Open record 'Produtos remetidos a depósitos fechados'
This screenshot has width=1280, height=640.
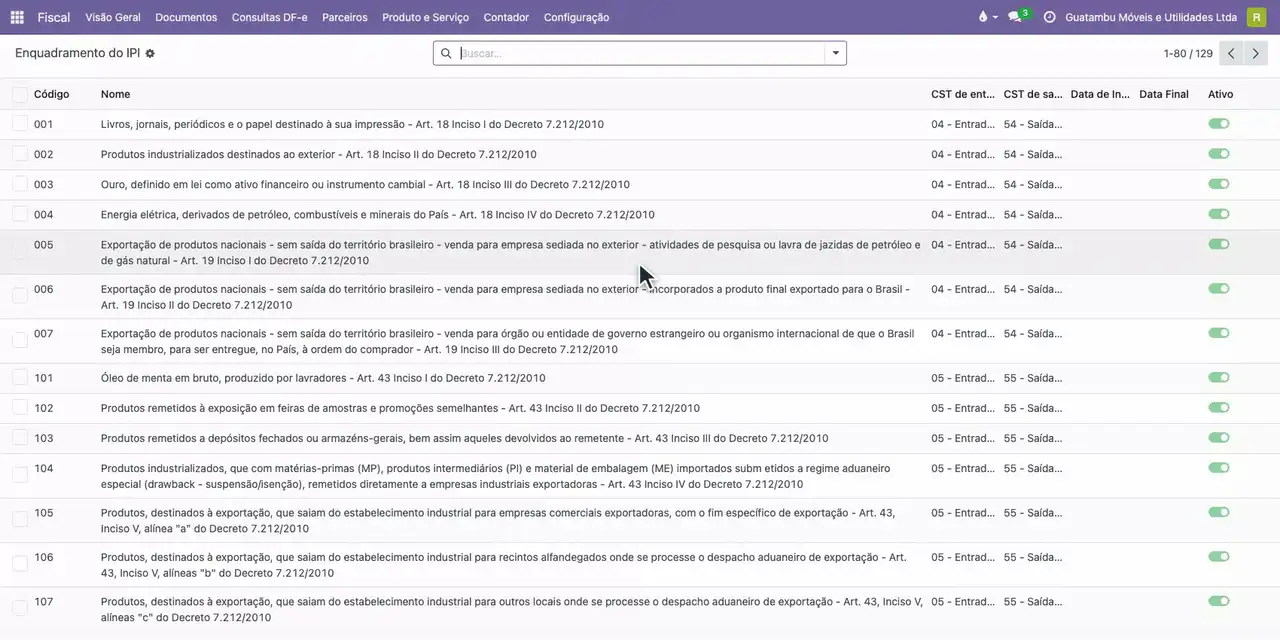[464, 438]
